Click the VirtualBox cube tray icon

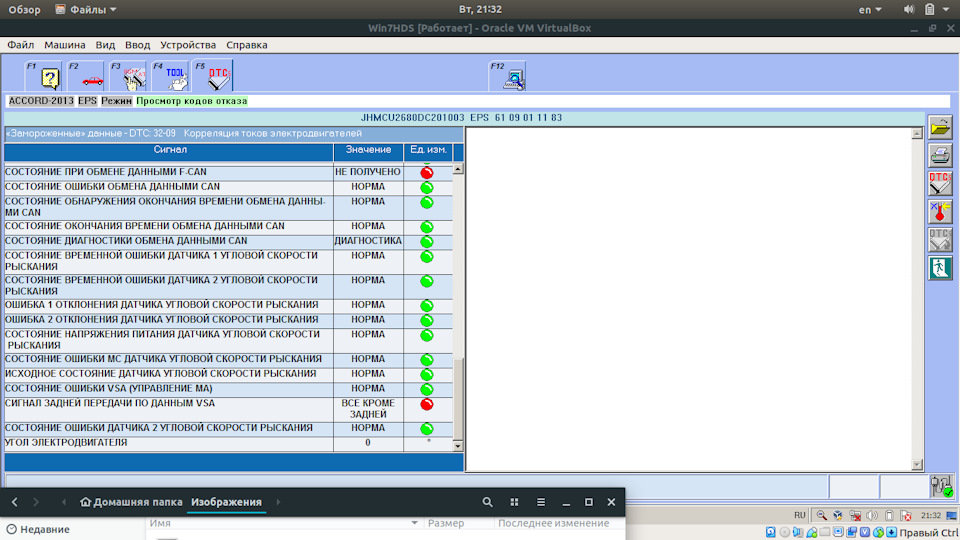tap(838, 516)
